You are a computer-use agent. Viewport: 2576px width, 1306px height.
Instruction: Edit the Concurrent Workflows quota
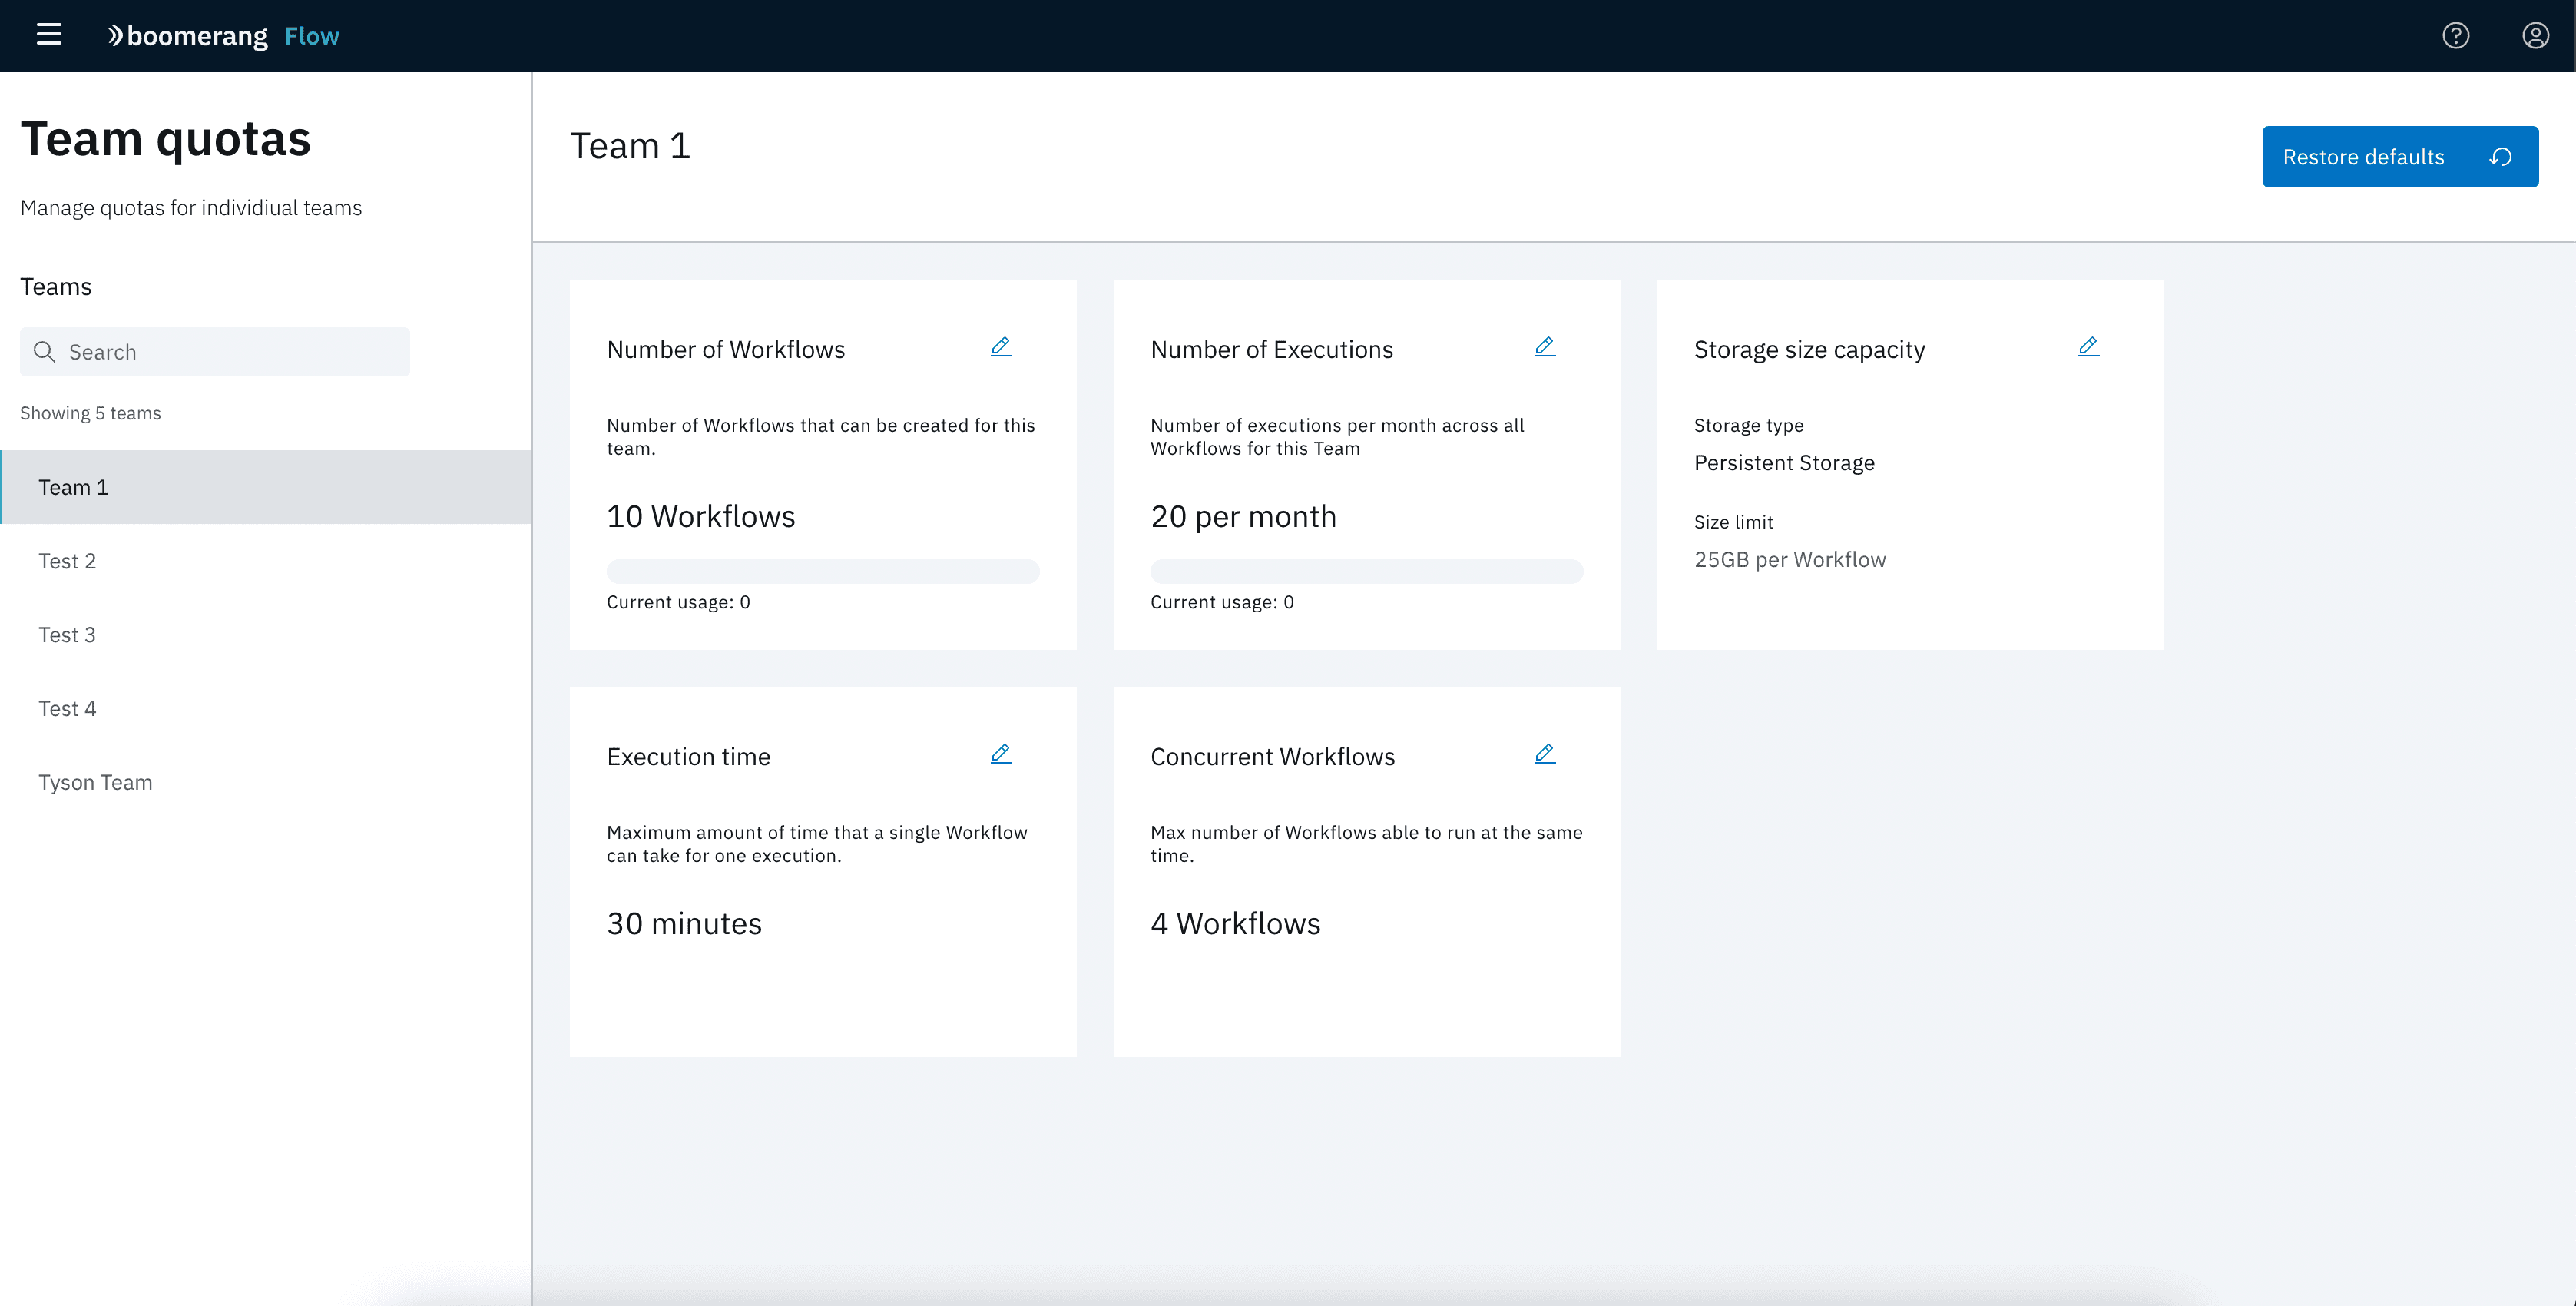coord(1544,754)
